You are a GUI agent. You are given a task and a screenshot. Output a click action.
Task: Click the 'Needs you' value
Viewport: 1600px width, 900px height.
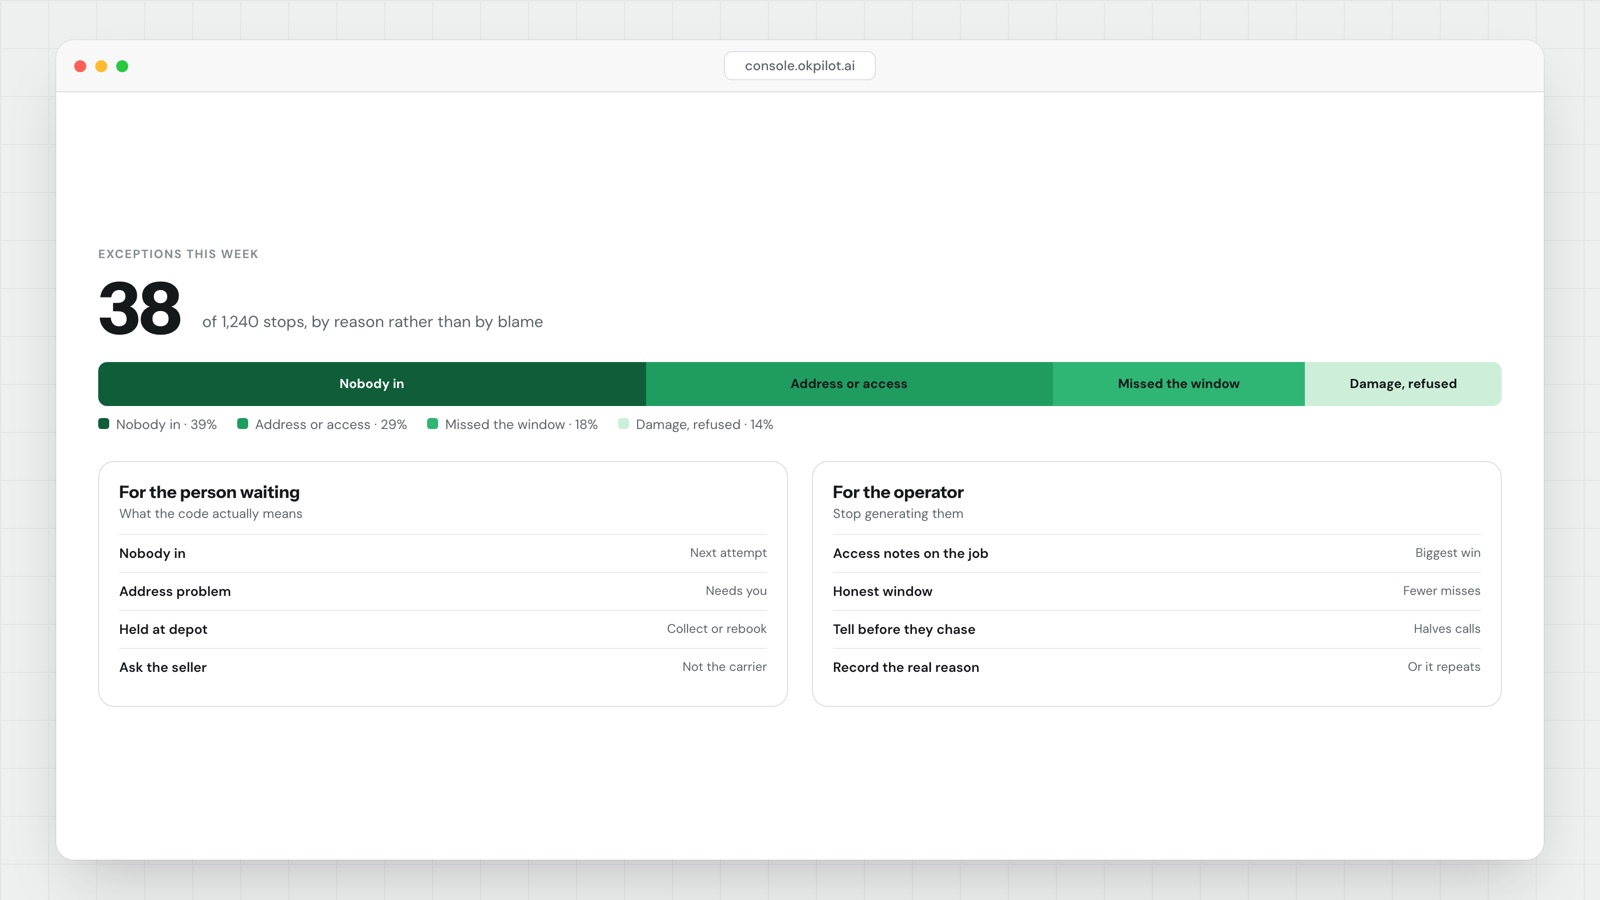coord(736,591)
